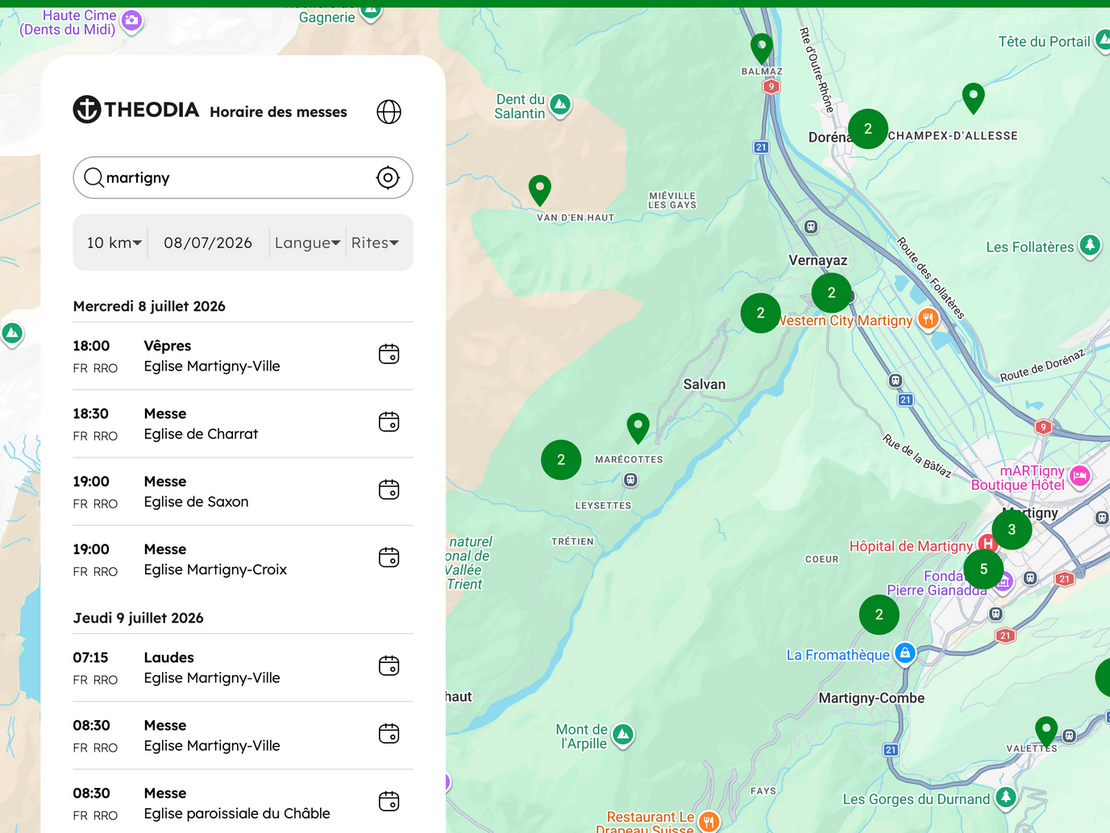Screen dimensions: 1110x833
Task: Open the 10 km radius dropdown
Action: click(x=114, y=243)
